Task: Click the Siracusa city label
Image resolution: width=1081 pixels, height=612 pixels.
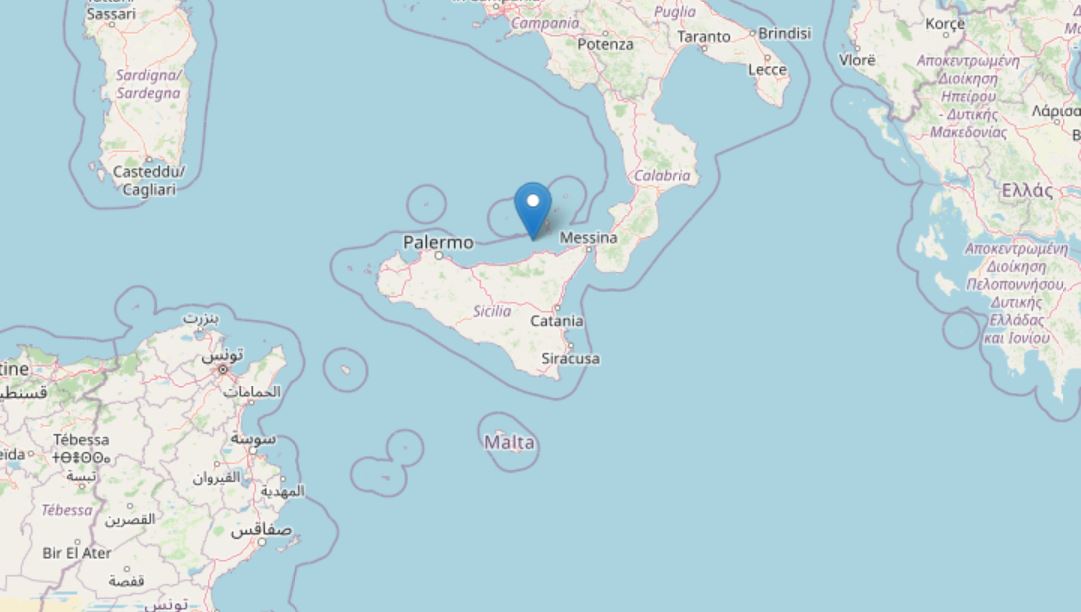Action: pyautogui.click(x=570, y=358)
